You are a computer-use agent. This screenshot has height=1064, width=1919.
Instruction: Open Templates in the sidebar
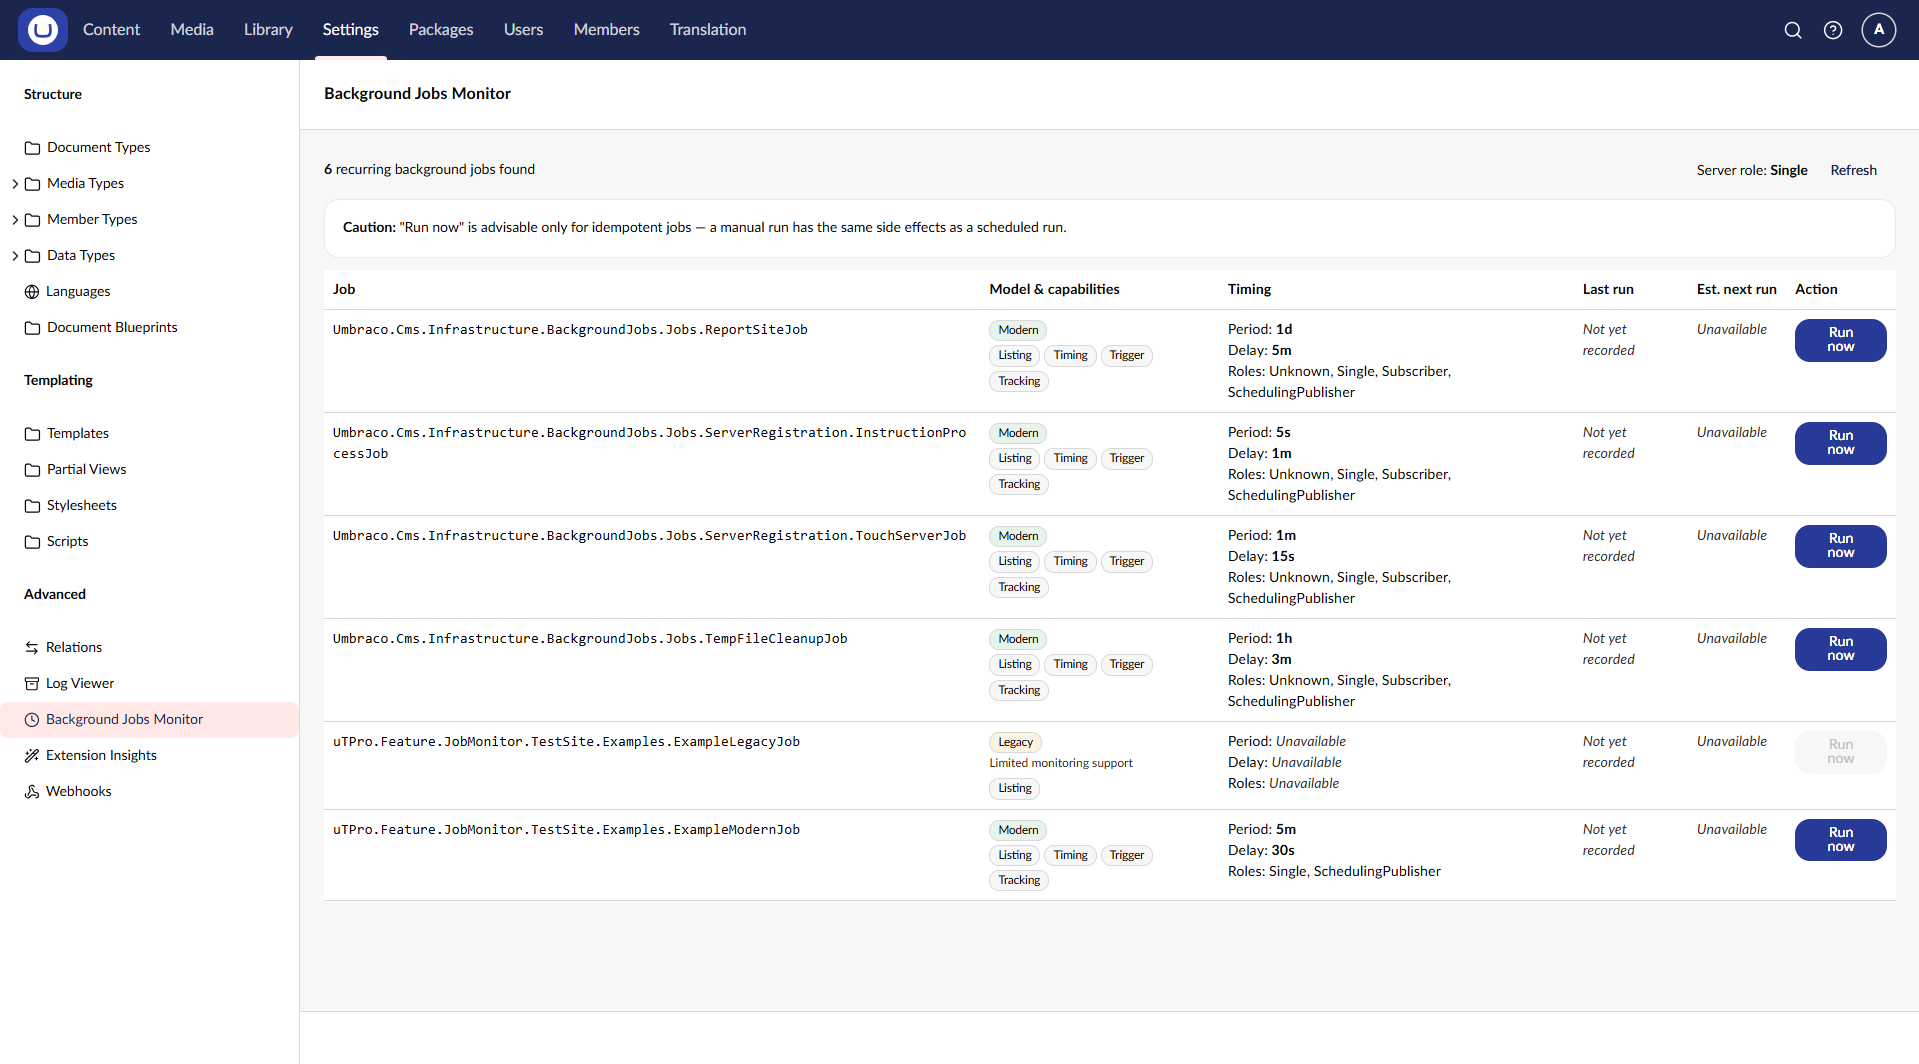click(78, 434)
